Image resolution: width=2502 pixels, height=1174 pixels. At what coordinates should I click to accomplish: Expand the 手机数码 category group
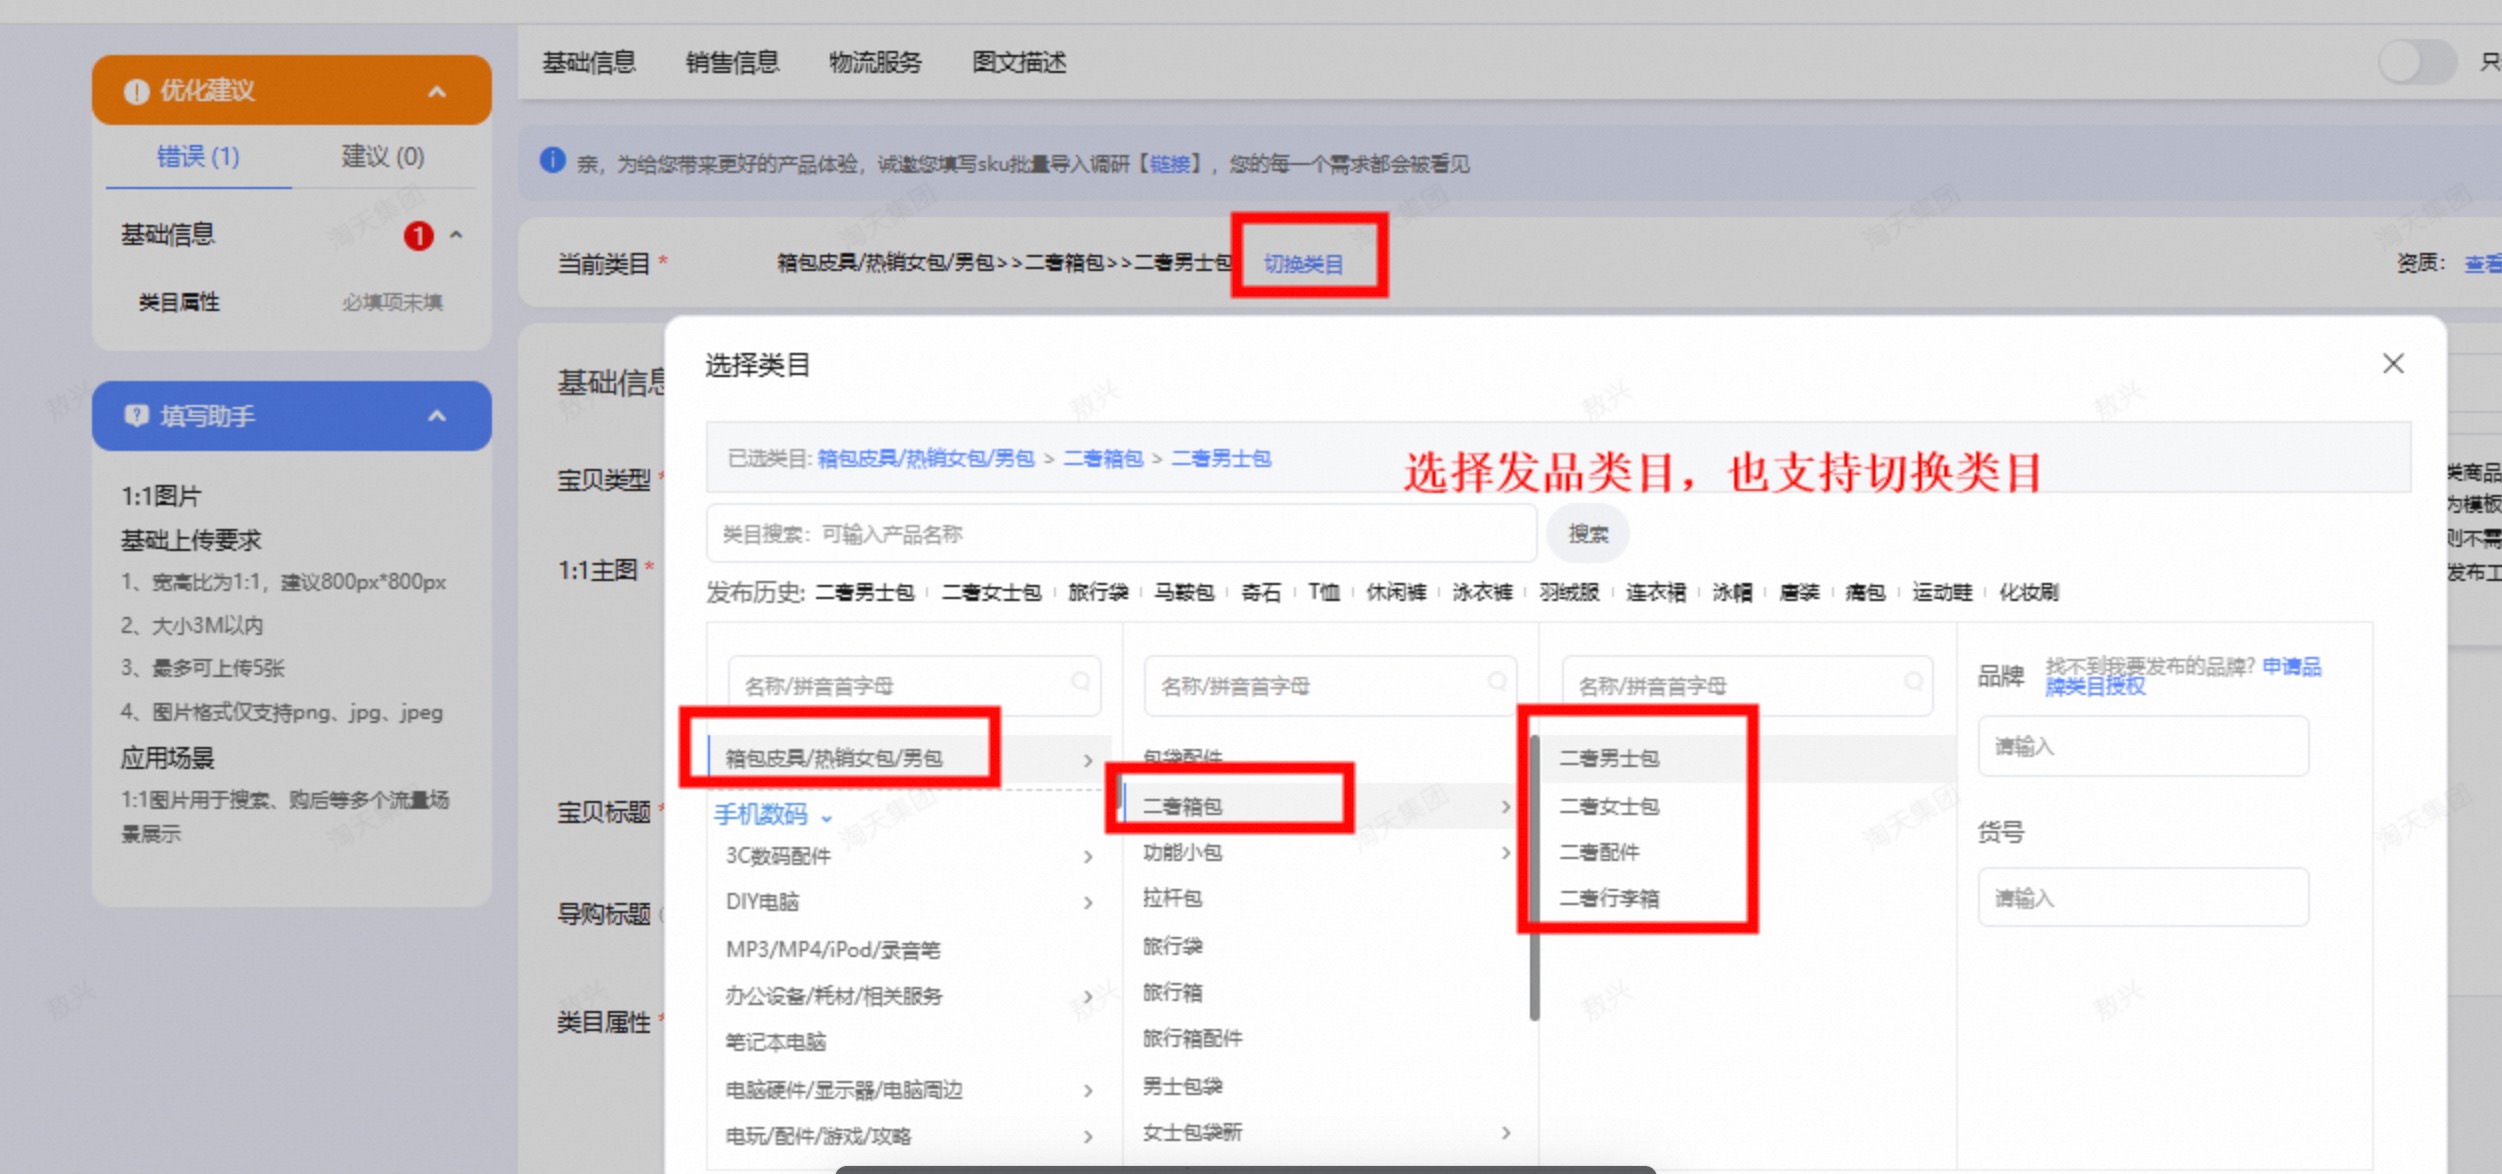click(x=773, y=815)
